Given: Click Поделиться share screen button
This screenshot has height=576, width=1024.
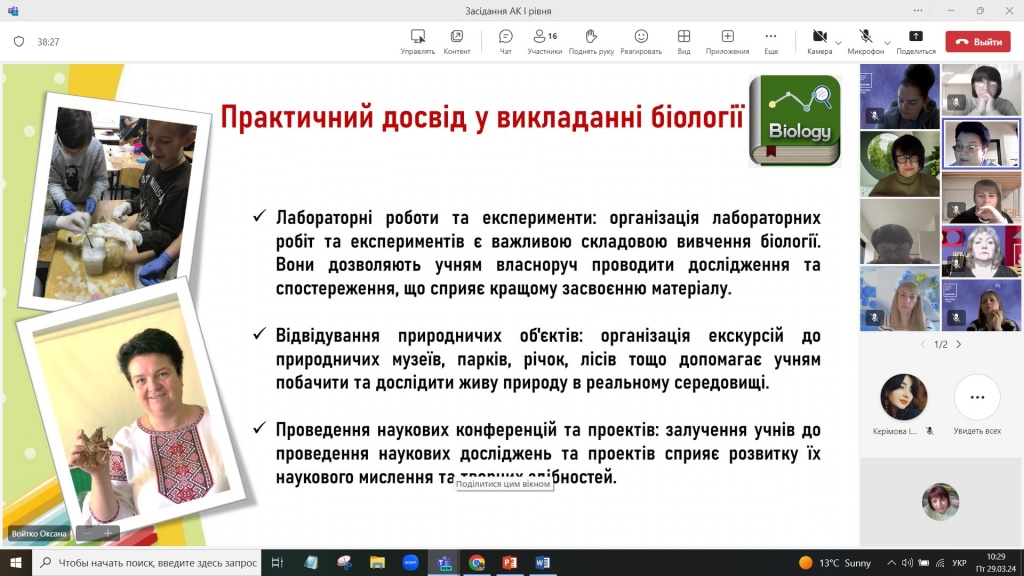Looking at the screenshot, I should click(x=916, y=41).
